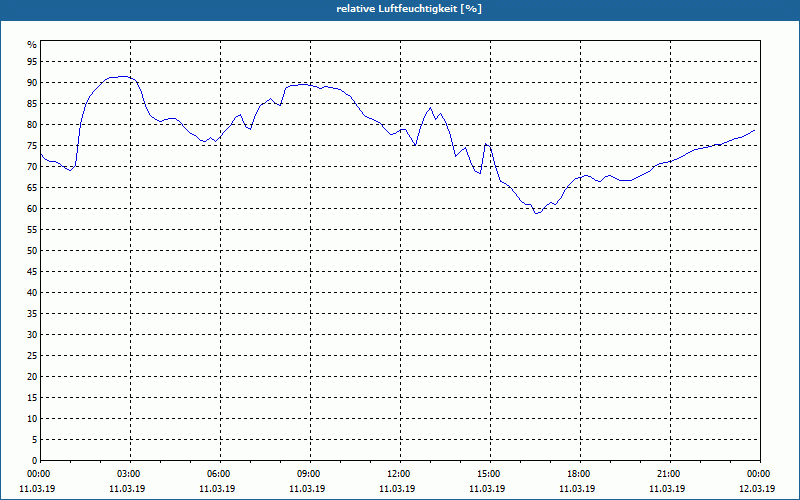800x500 pixels.
Task: Click the humidity curve peak near 03:00
Action: [122, 77]
